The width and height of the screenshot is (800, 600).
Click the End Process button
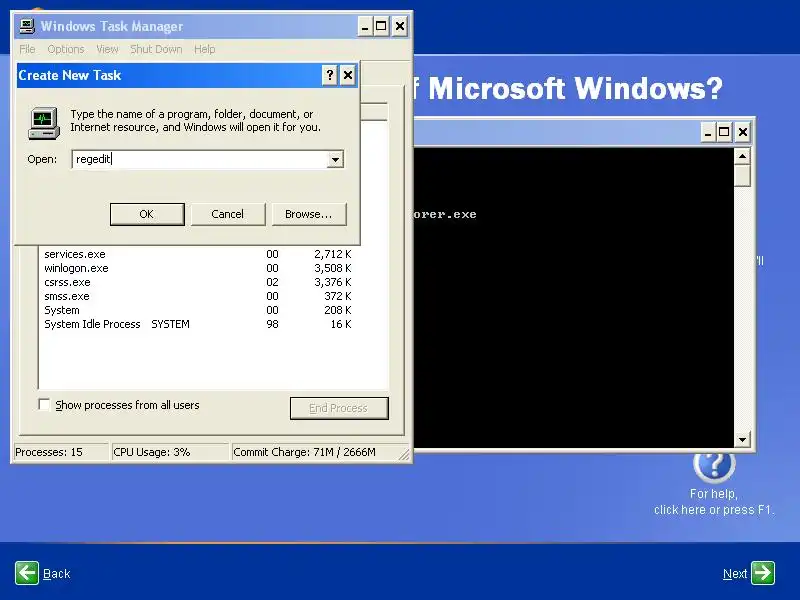tap(339, 408)
